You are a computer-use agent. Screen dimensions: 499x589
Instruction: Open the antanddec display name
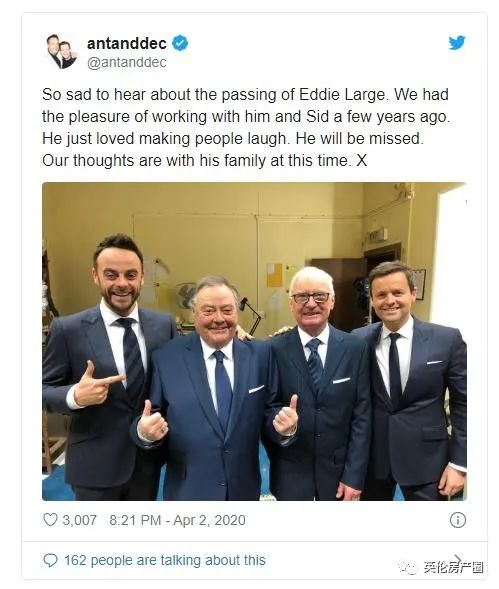click(127, 44)
